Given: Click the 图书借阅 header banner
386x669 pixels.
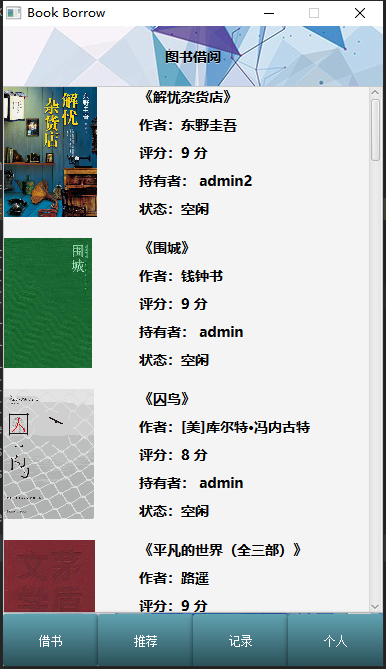Looking at the screenshot, I should [193, 56].
